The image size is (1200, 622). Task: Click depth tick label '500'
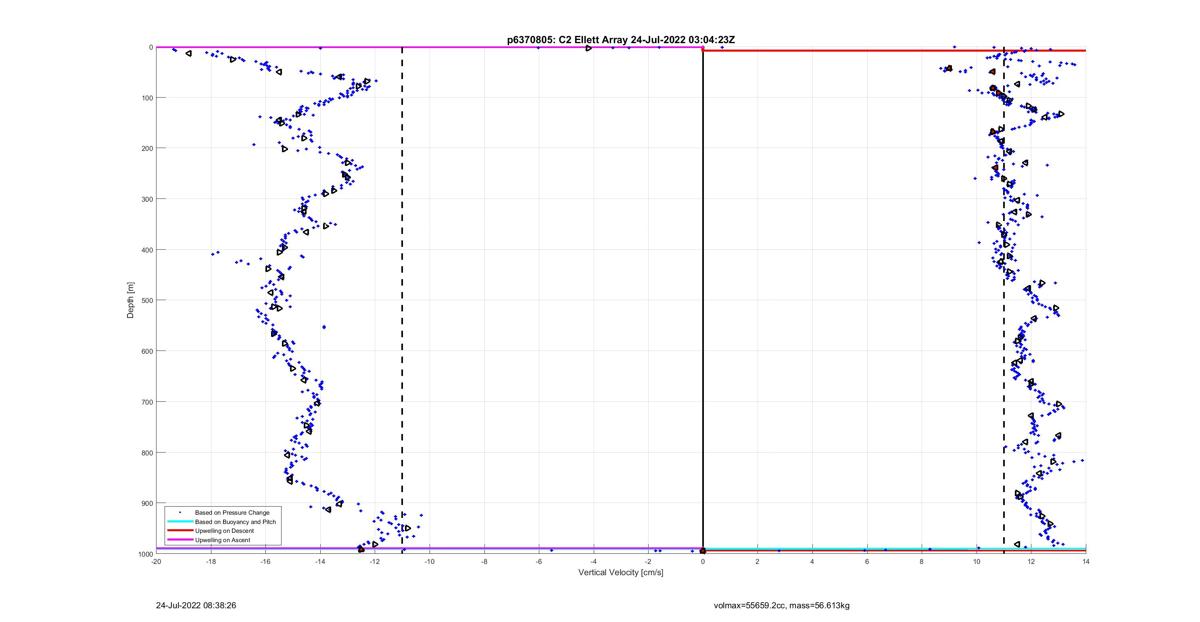146,300
